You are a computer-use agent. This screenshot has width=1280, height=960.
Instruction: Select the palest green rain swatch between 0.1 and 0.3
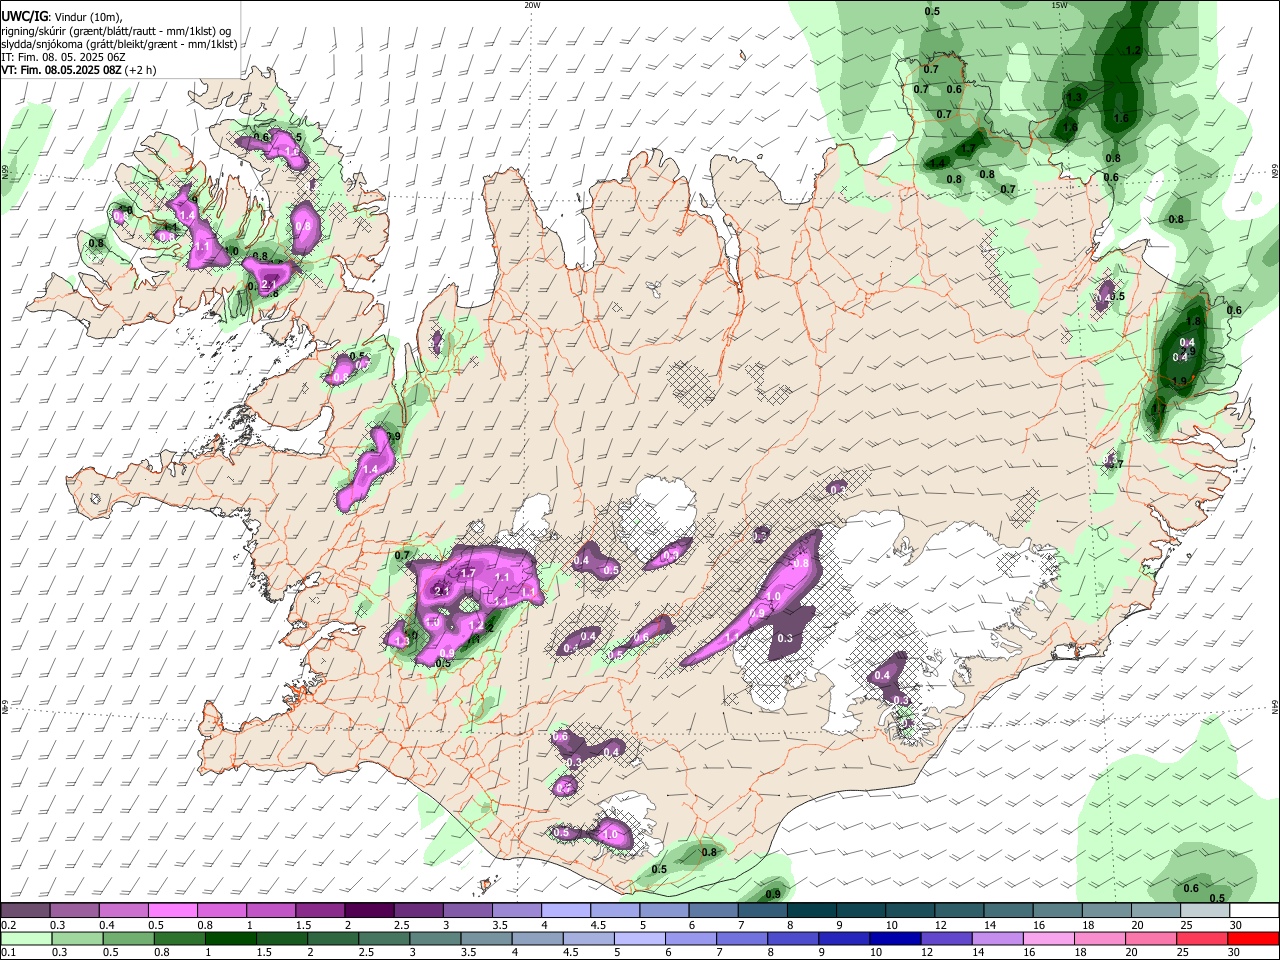[25, 938]
